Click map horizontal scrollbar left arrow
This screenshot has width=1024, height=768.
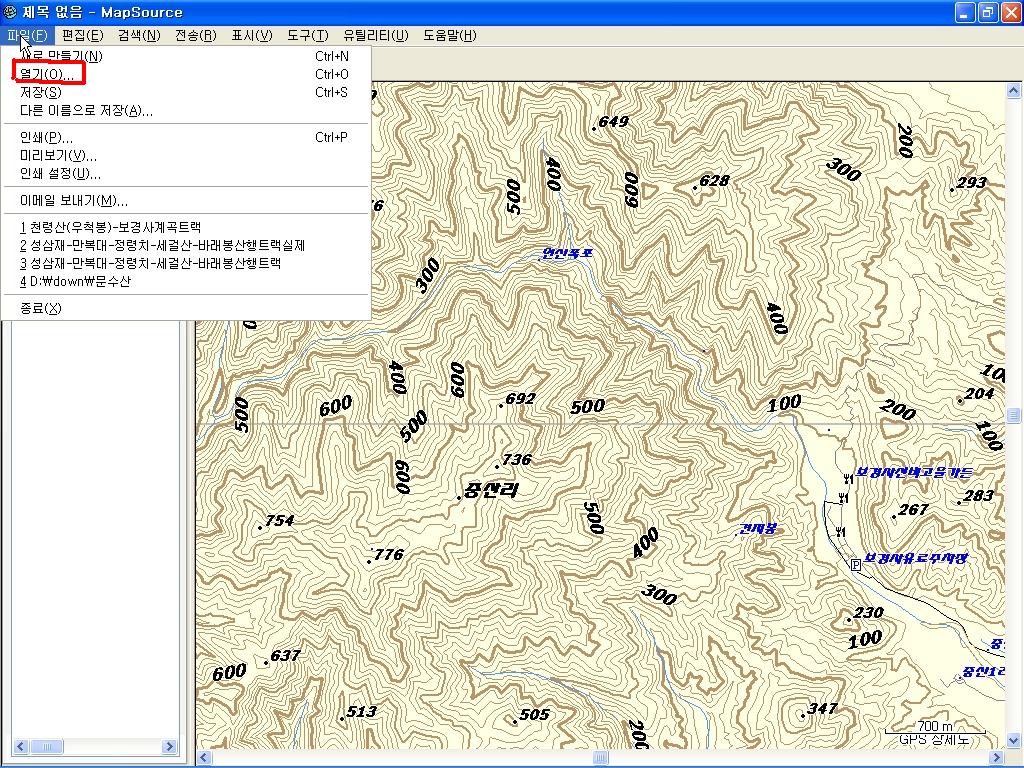[204, 758]
